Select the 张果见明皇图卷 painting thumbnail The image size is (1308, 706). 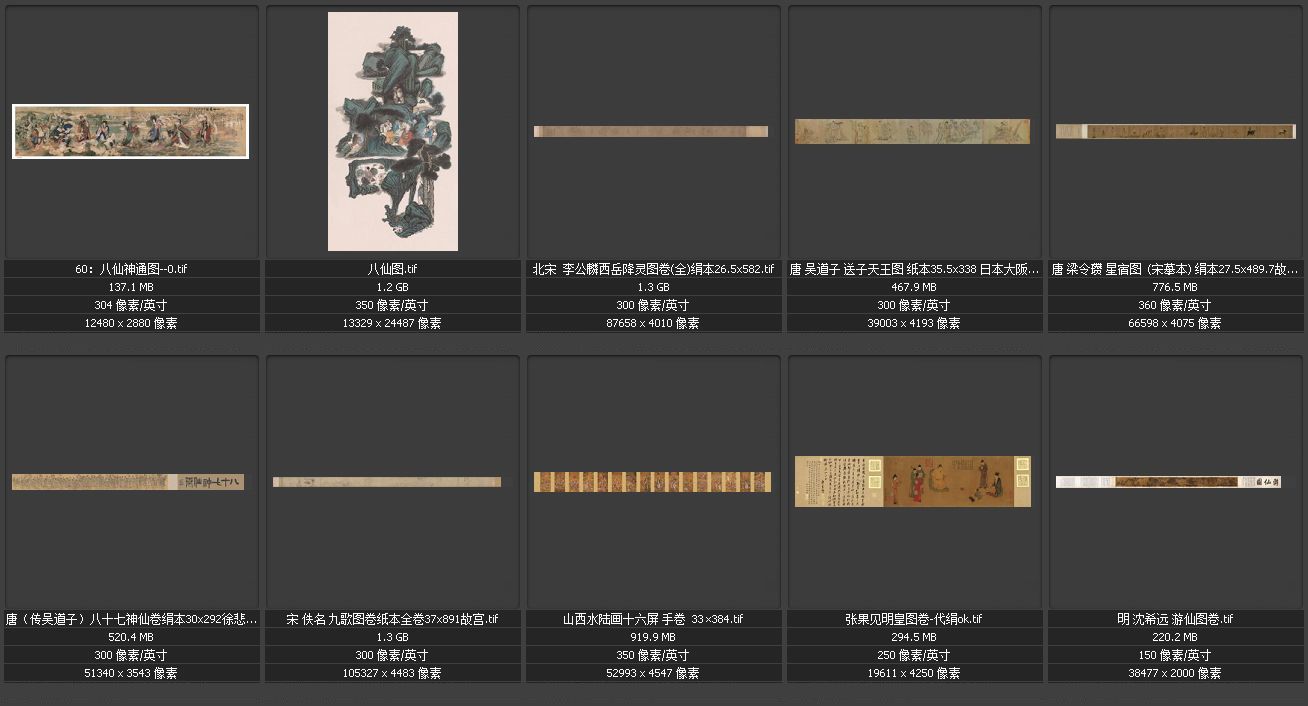(x=912, y=481)
